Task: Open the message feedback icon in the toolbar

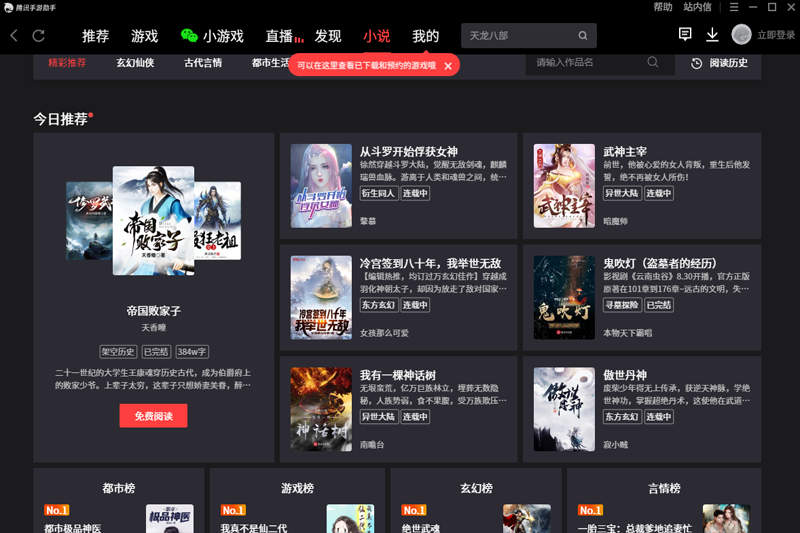Action: point(685,35)
